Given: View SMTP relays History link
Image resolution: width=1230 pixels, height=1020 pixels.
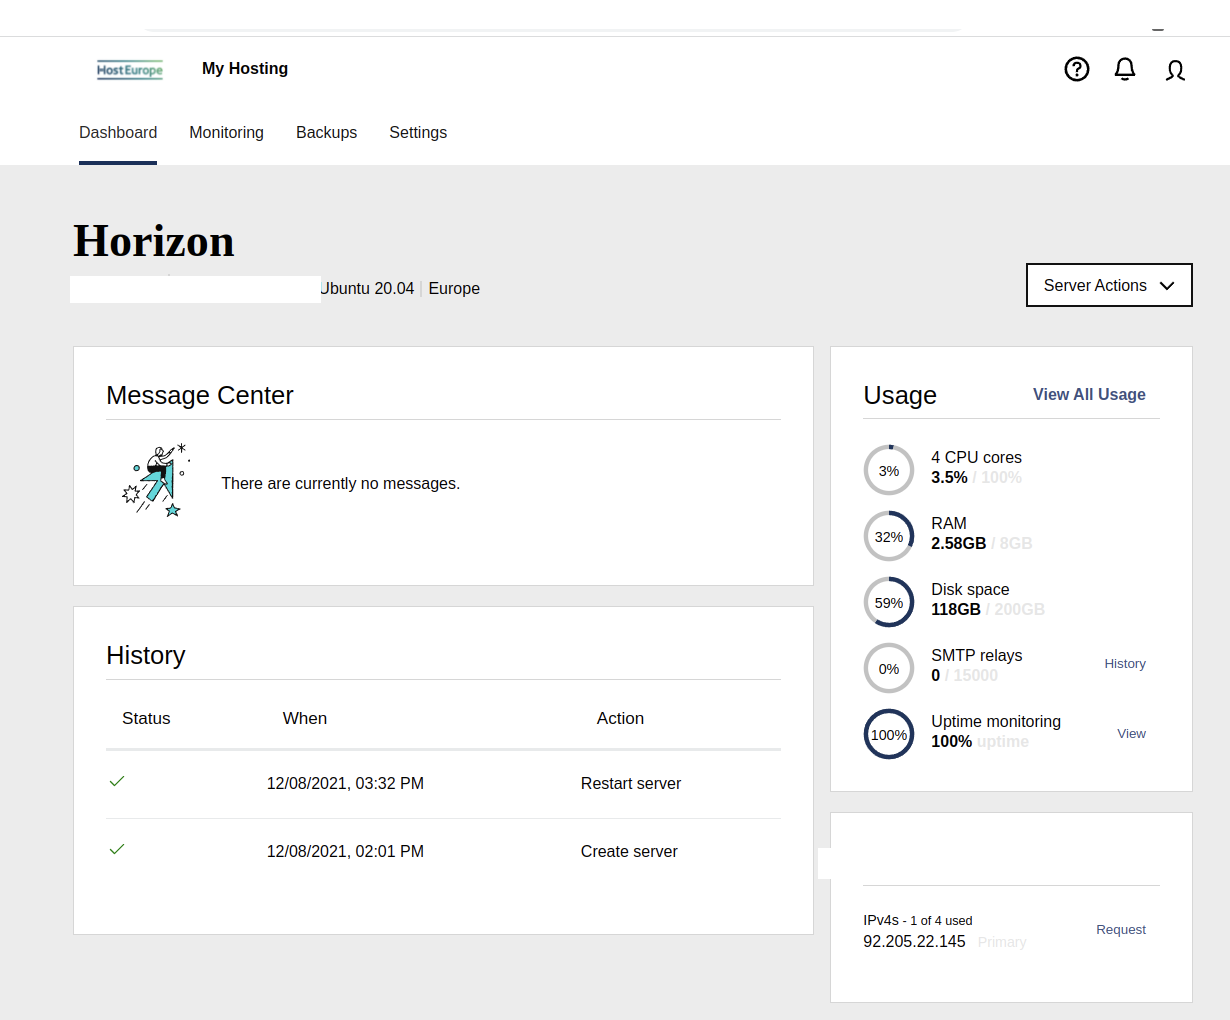Looking at the screenshot, I should (x=1124, y=664).
